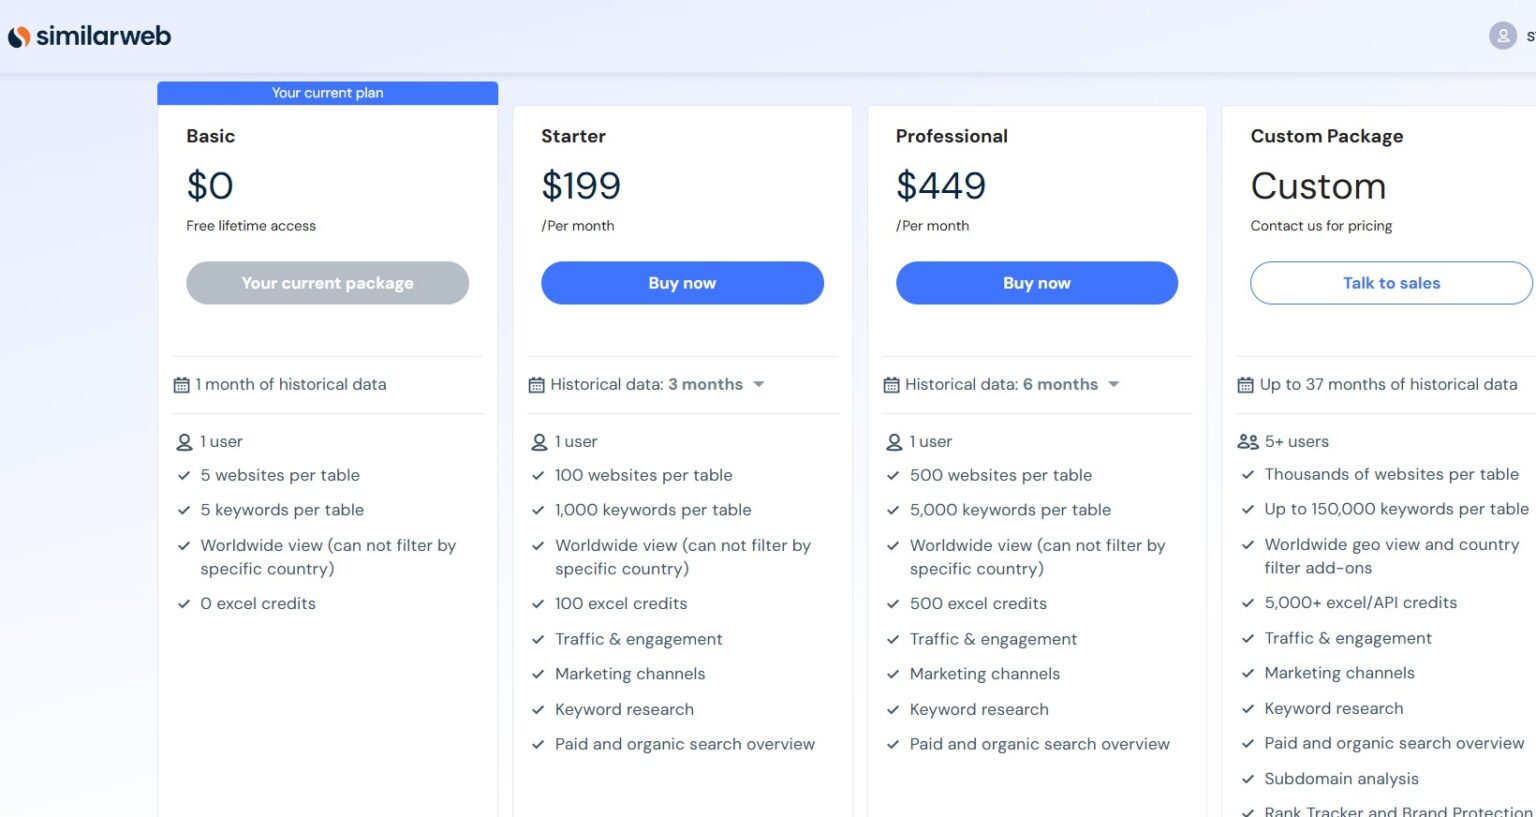1536x817 pixels.
Task: Expand Professional historical data 6 months dropdown
Action: [1113, 384]
